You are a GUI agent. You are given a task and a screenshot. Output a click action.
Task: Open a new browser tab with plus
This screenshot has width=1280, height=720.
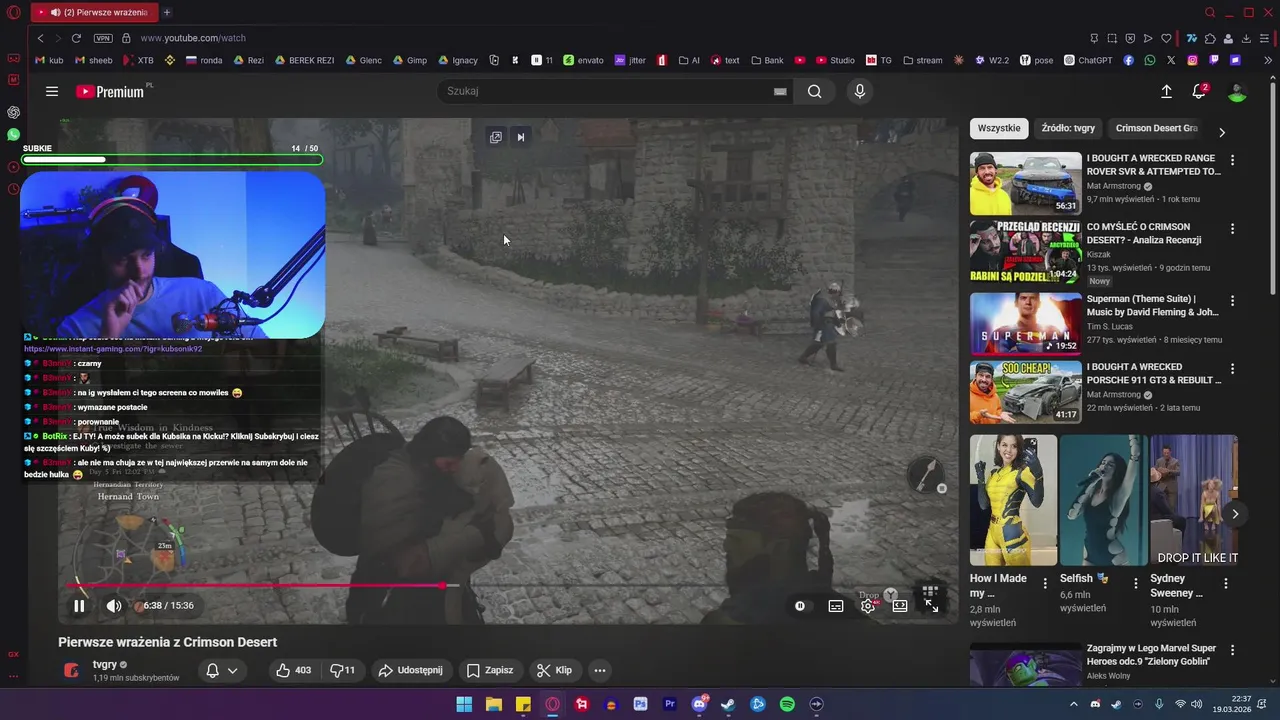pos(167,13)
